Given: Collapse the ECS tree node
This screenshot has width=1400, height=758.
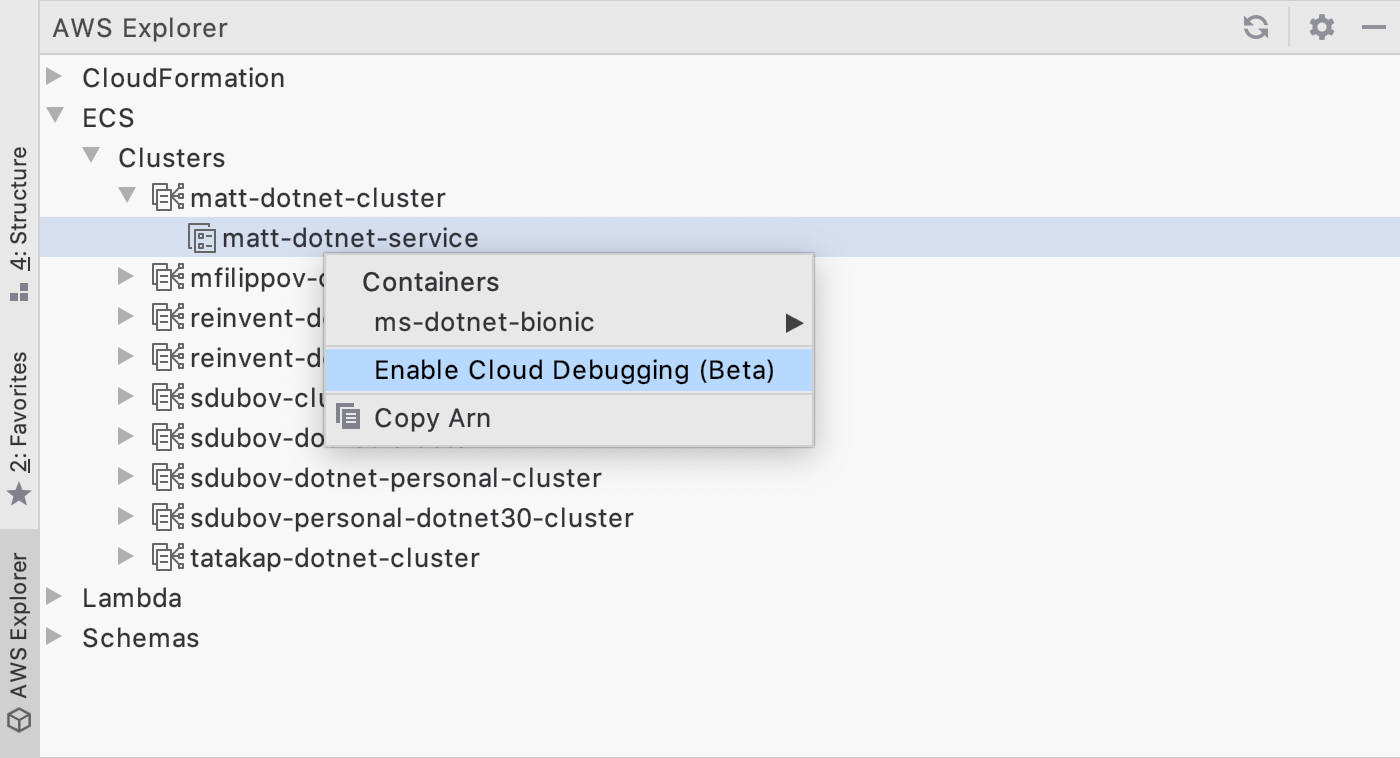Looking at the screenshot, I should click(56, 117).
